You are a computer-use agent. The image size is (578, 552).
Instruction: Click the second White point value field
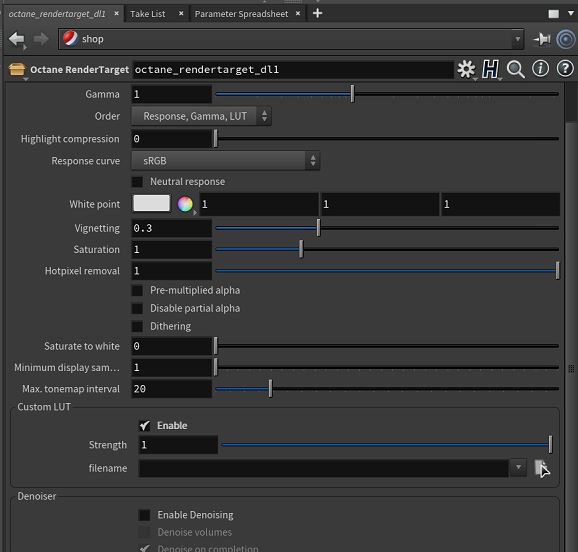click(380, 204)
